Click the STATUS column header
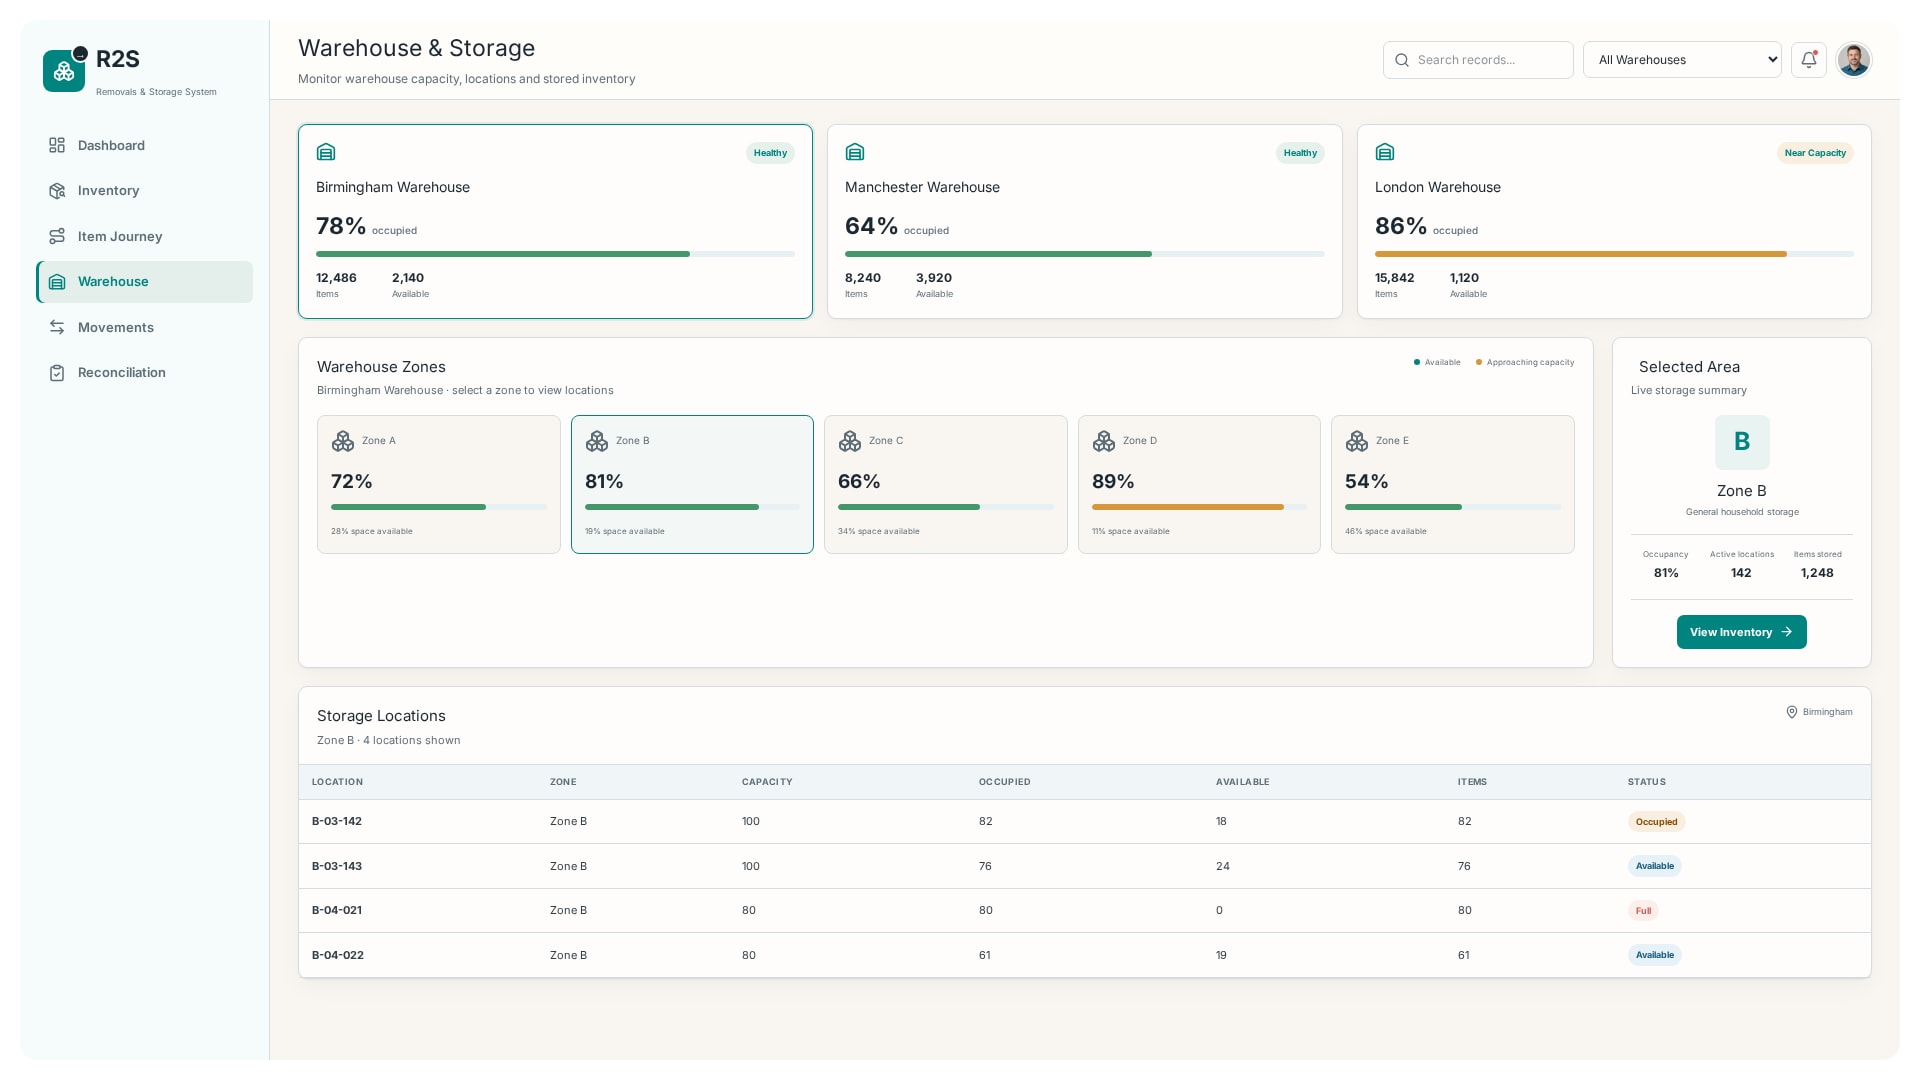 click(x=1647, y=782)
